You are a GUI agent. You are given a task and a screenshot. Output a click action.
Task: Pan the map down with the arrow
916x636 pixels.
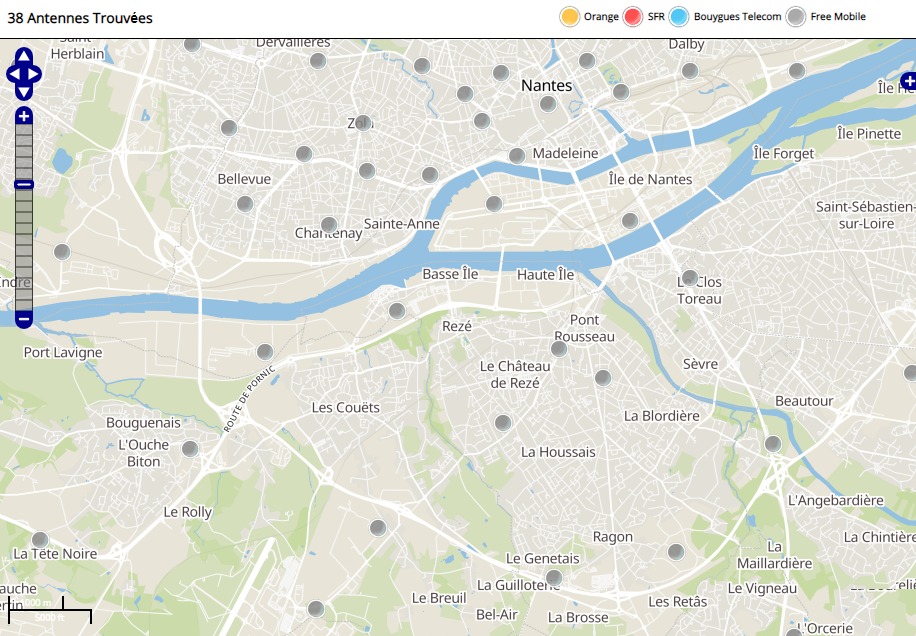tap(24, 91)
